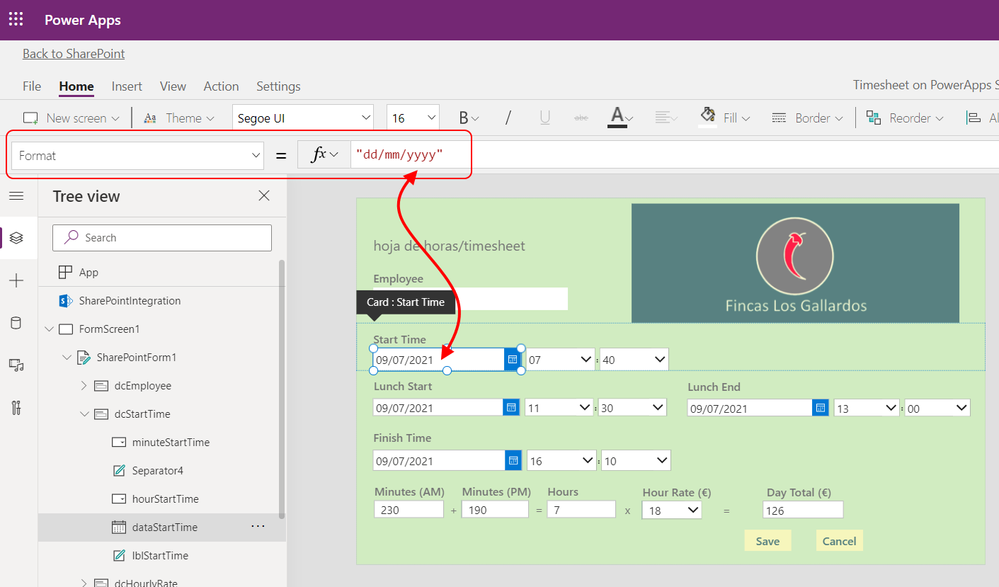
Task: Open the View tab
Action: click(173, 86)
